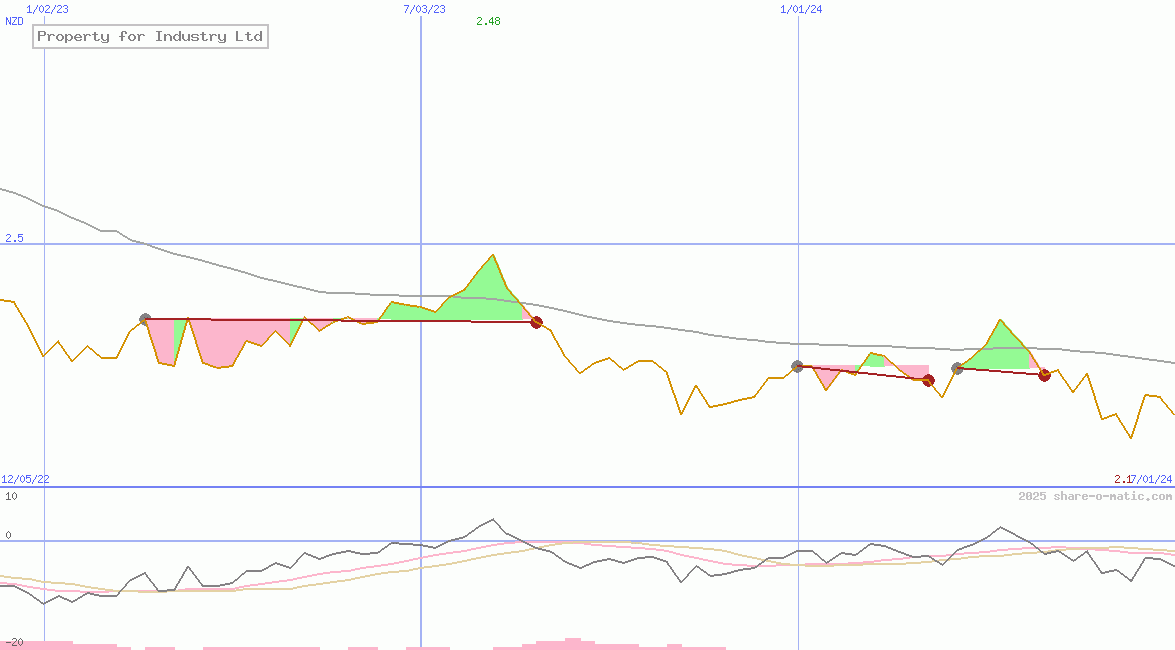
Task: Click the oscillator -20 scale label
Action: coord(14,642)
